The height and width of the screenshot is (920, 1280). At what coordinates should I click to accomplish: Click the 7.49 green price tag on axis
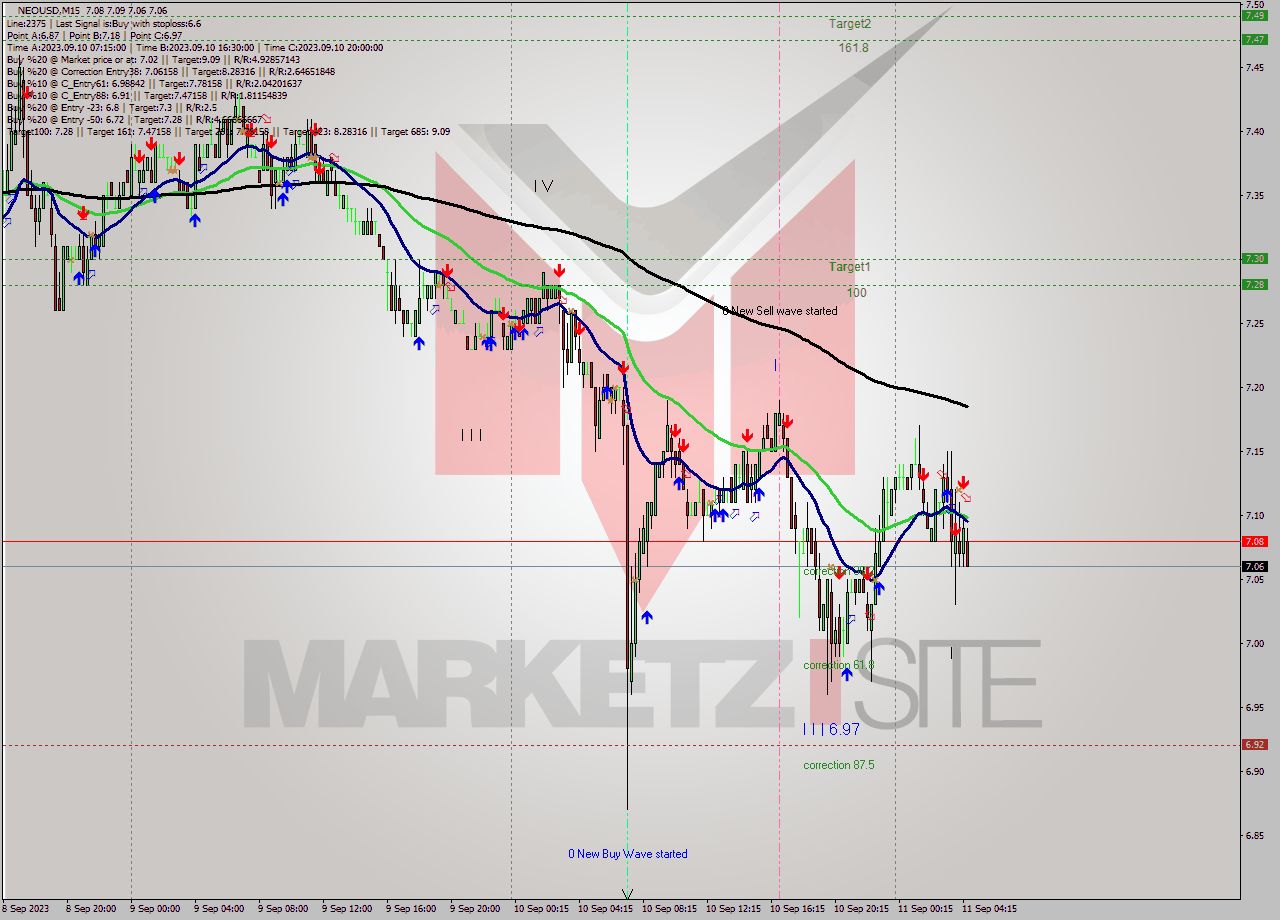click(1254, 15)
